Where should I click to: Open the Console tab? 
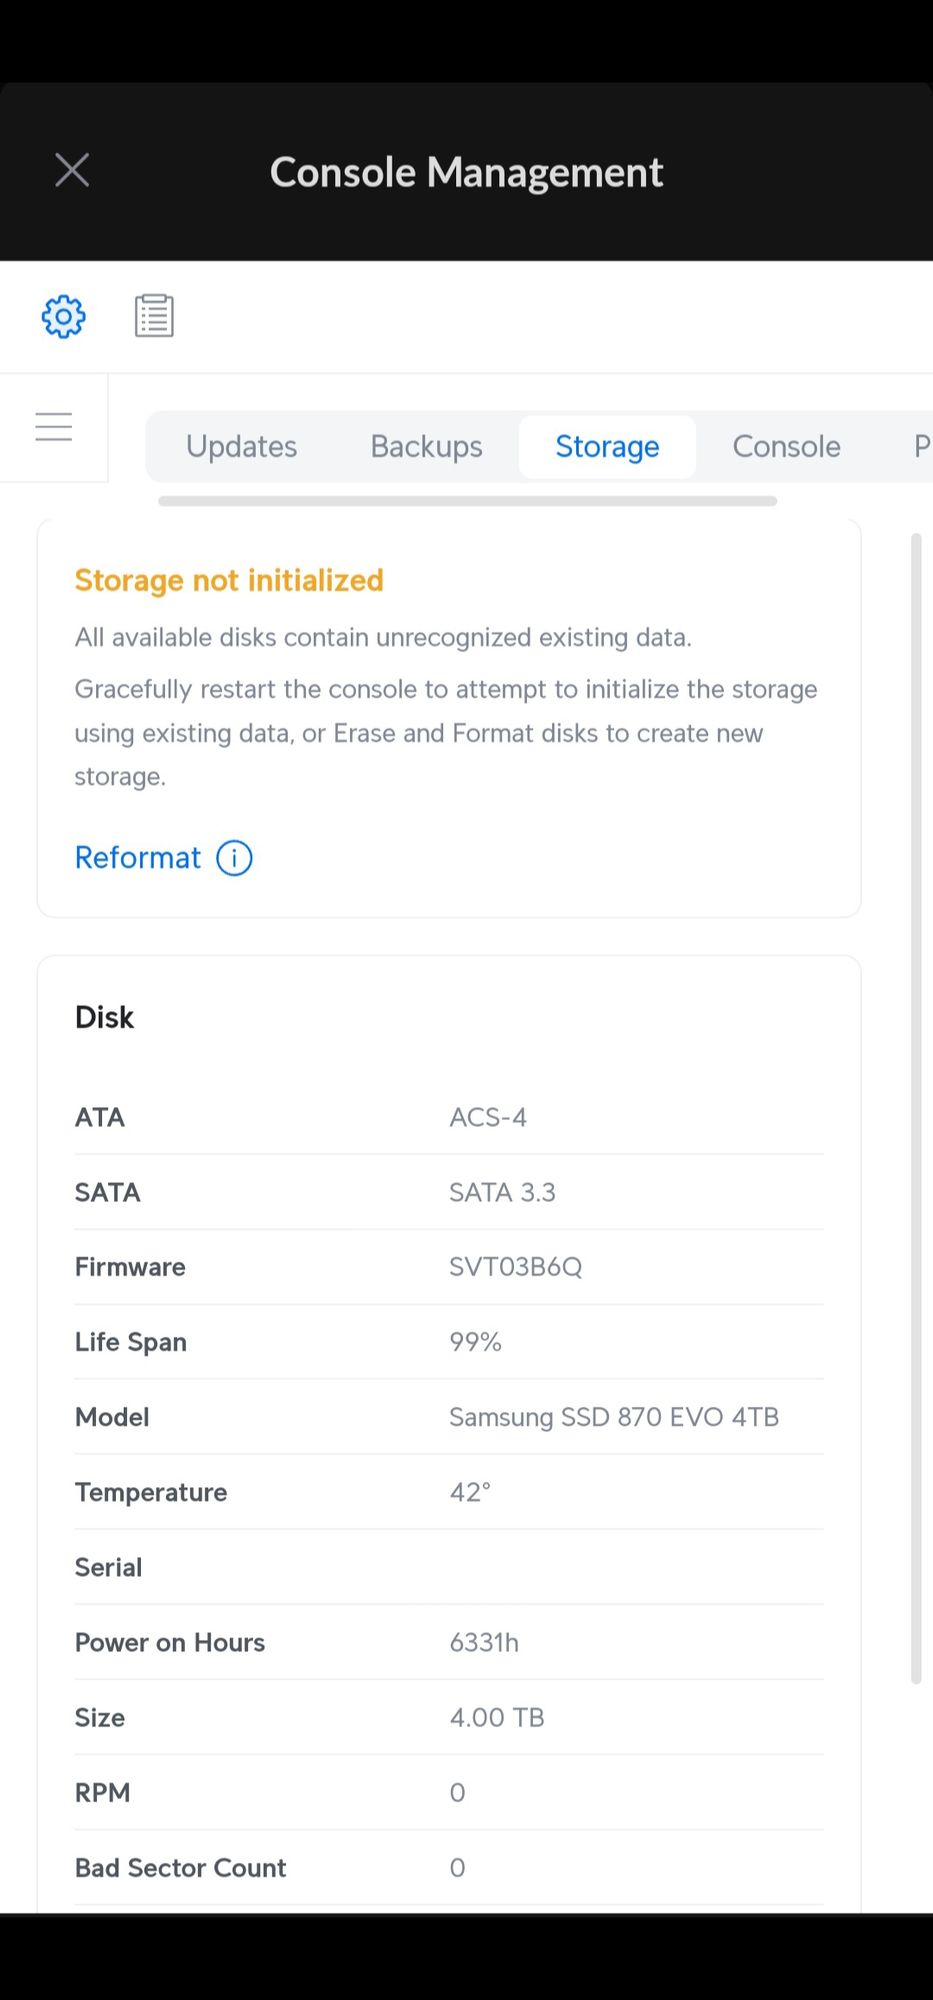pos(786,446)
